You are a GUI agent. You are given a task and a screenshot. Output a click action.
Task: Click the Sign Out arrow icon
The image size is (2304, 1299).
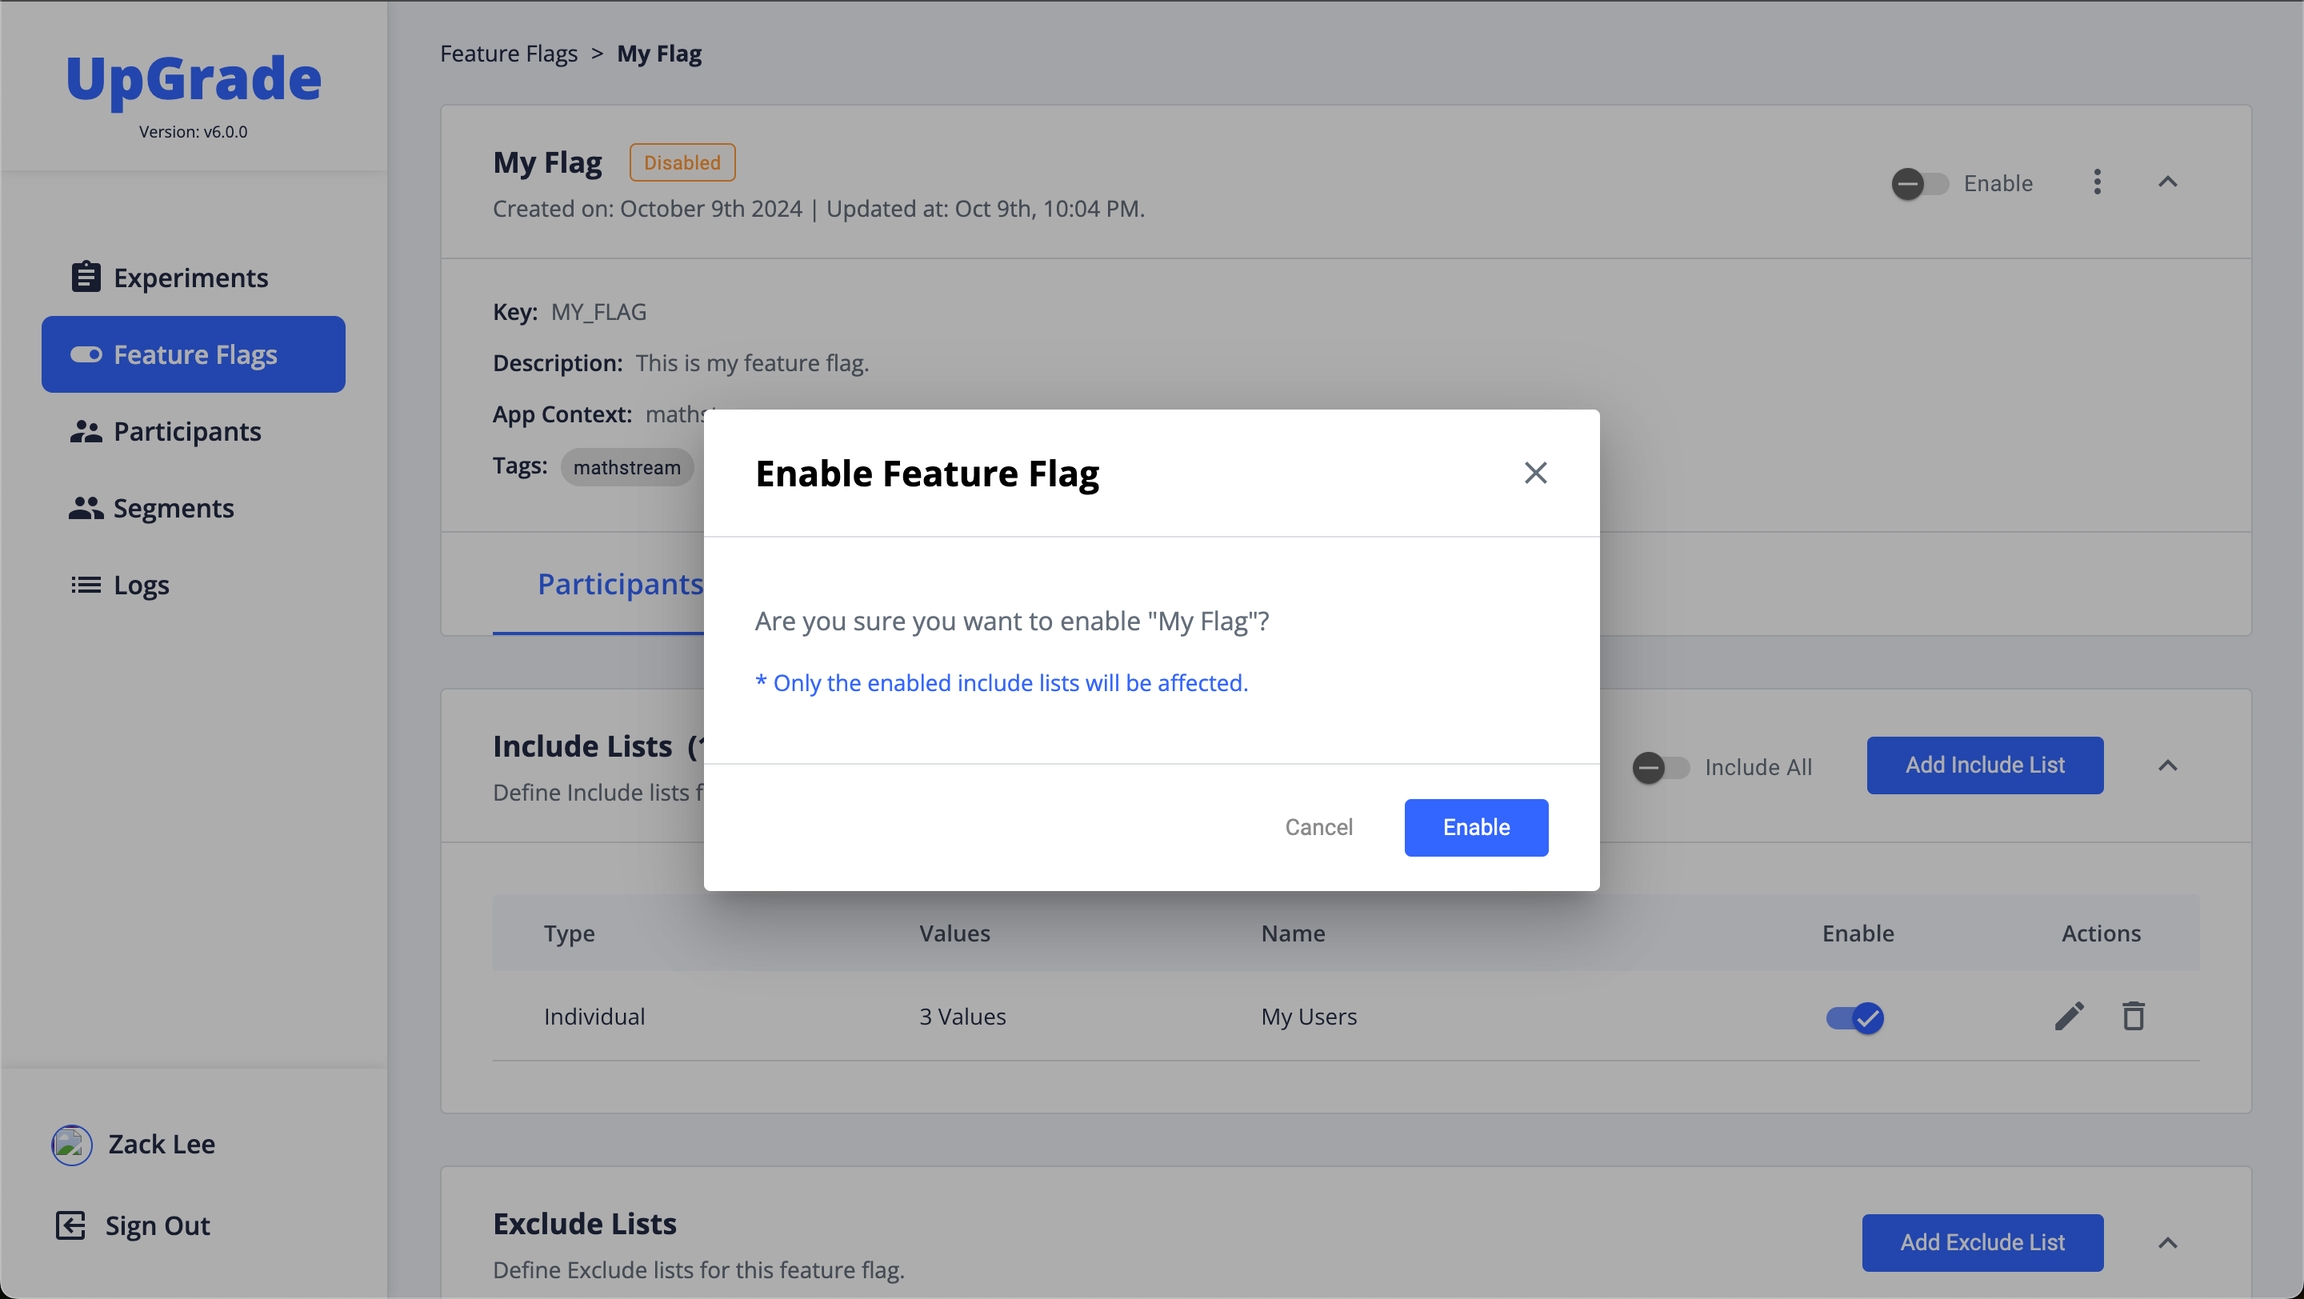(70, 1225)
